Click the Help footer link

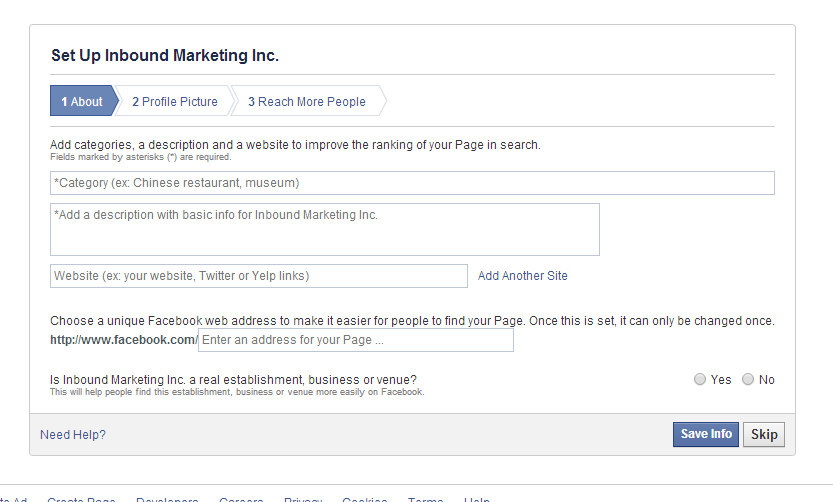pyautogui.click(x=477, y=499)
